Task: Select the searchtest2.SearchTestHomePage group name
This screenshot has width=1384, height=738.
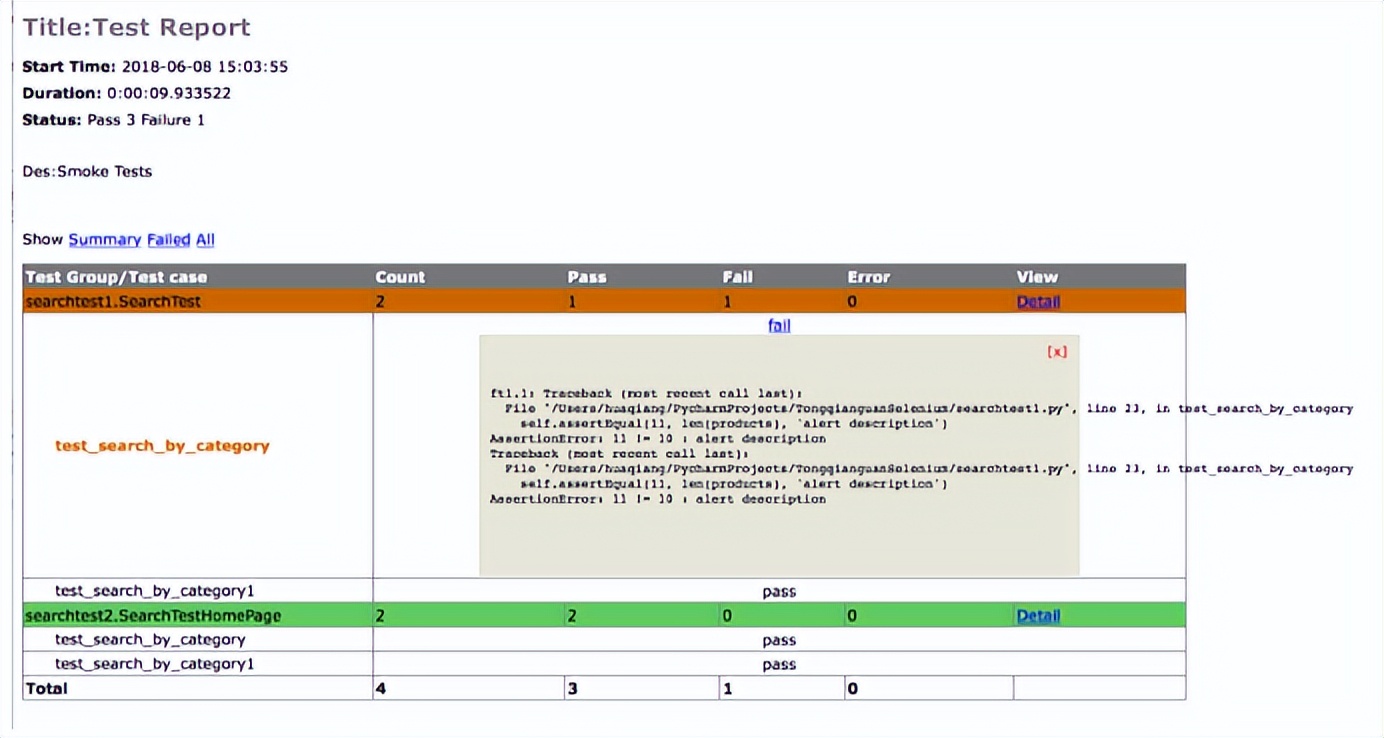Action: pyautogui.click(x=153, y=616)
